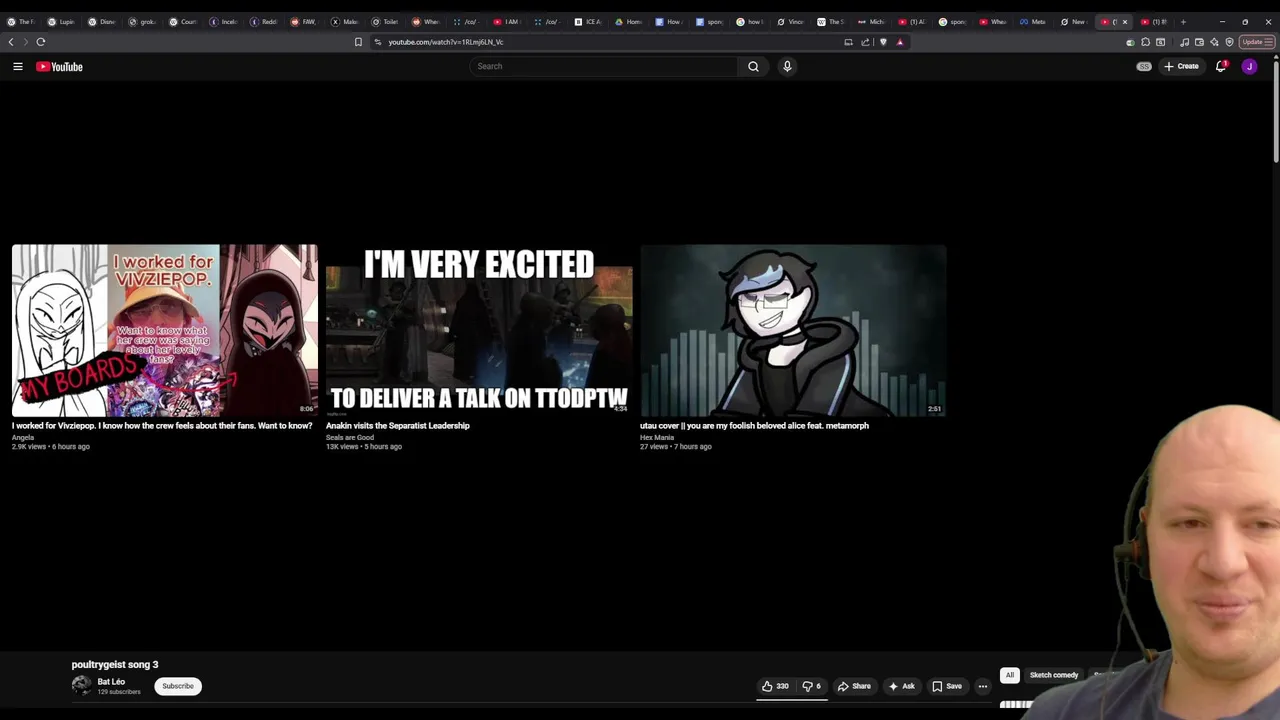The width and height of the screenshot is (1280, 720).
Task: Open more actions ellipsis under video
Action: pos(983,686)
